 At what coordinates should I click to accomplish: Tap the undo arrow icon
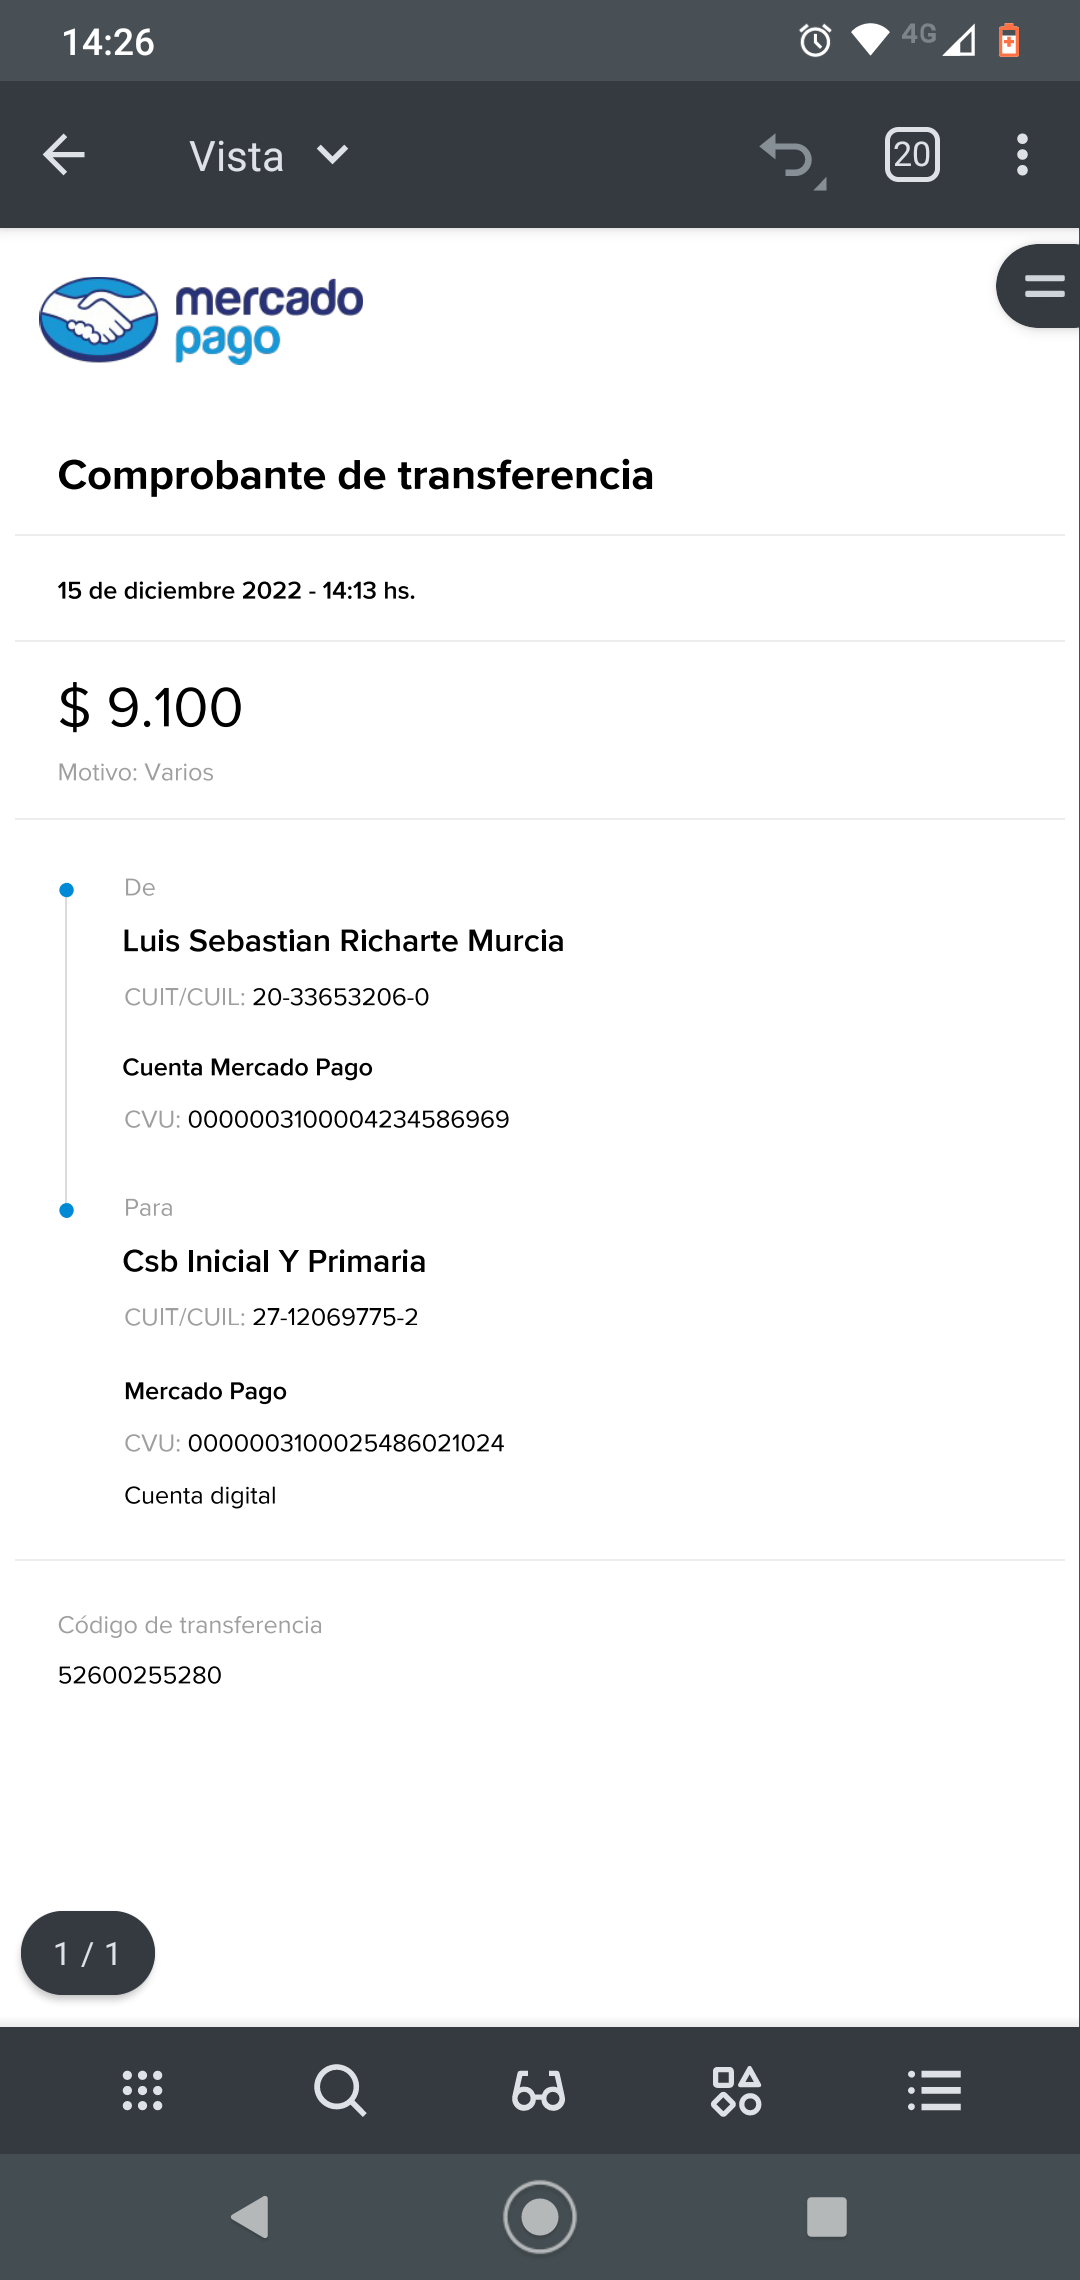click(x=788, y=156)
